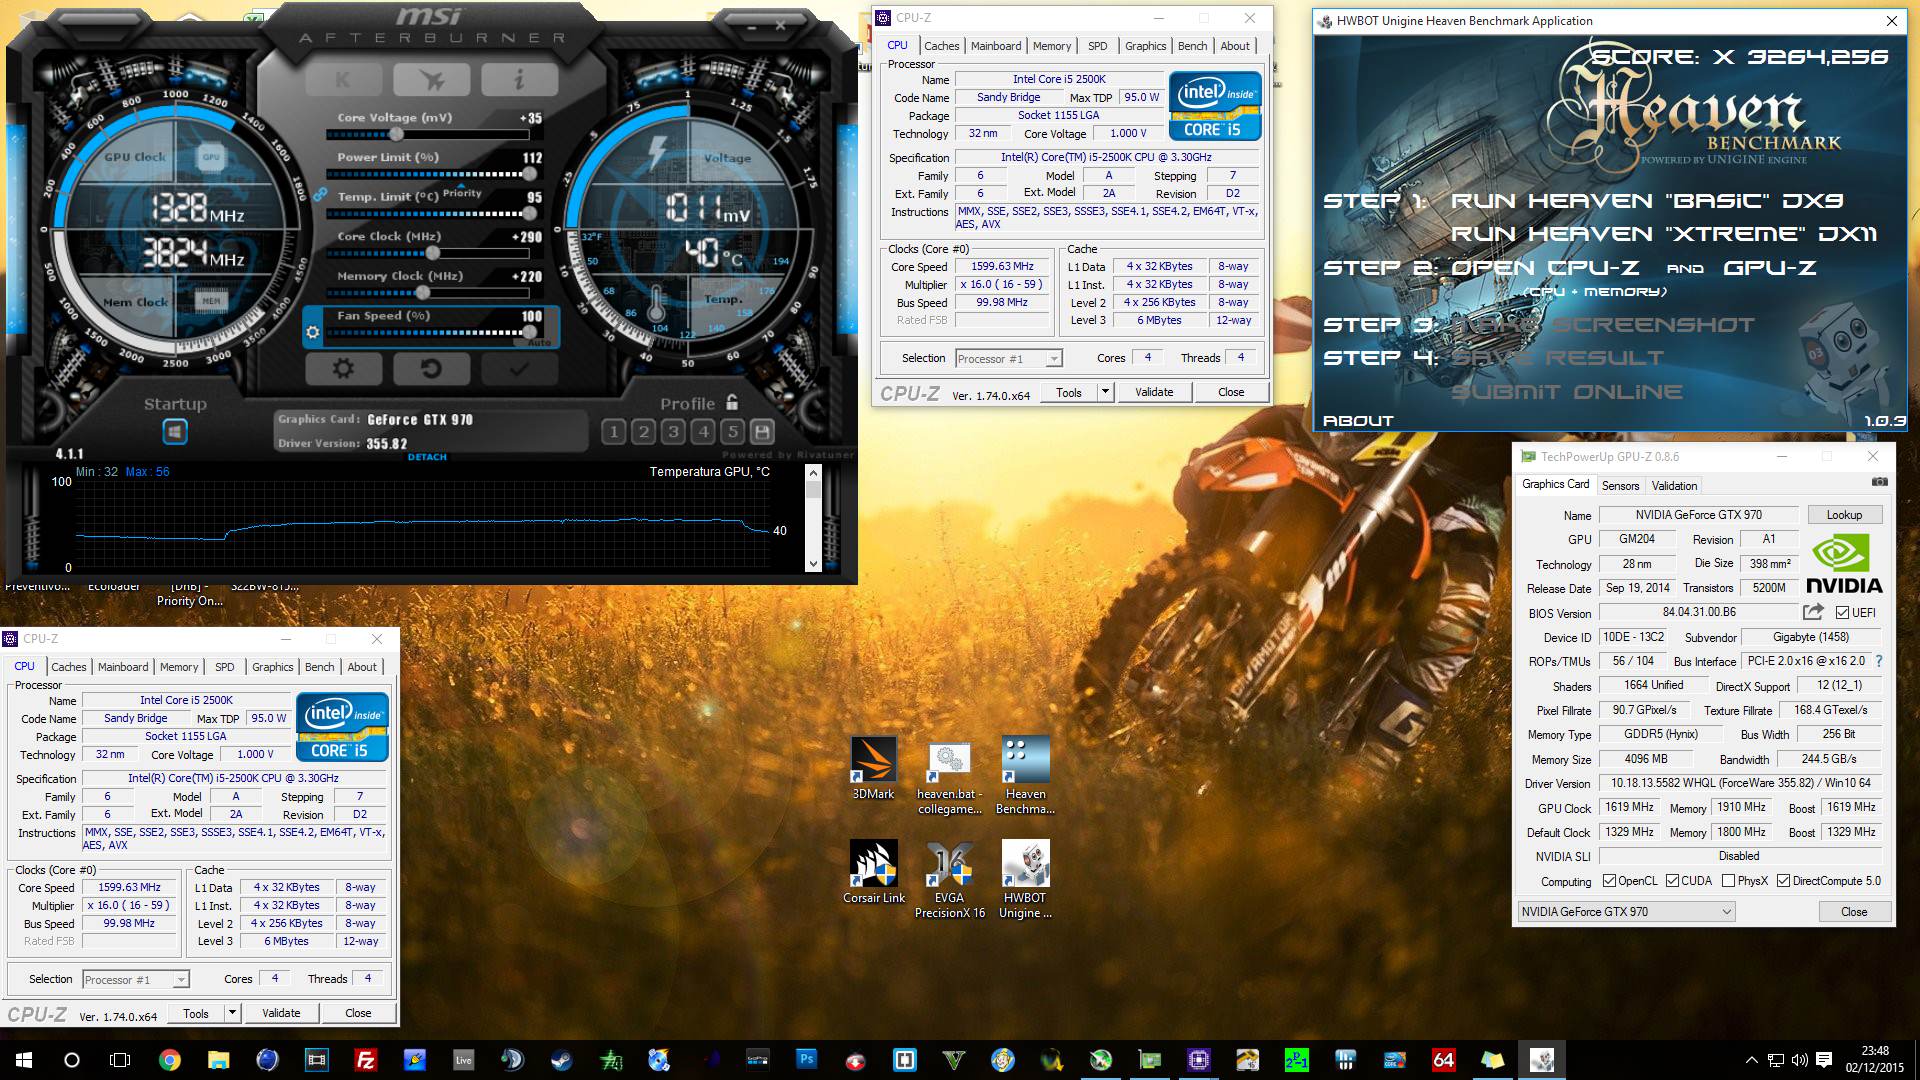
Task: Expand Tools dropdown arrow in bottom CPU-Z
Action: click(232, 1013)
